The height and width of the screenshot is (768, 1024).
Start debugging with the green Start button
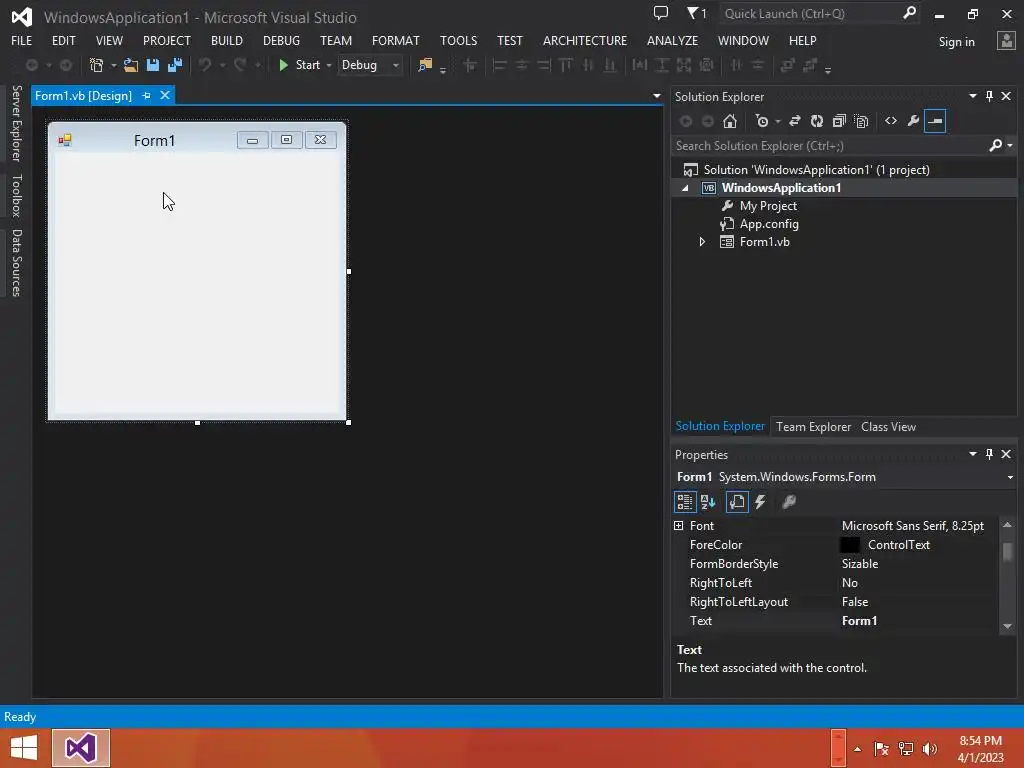(x=299, y=65)
